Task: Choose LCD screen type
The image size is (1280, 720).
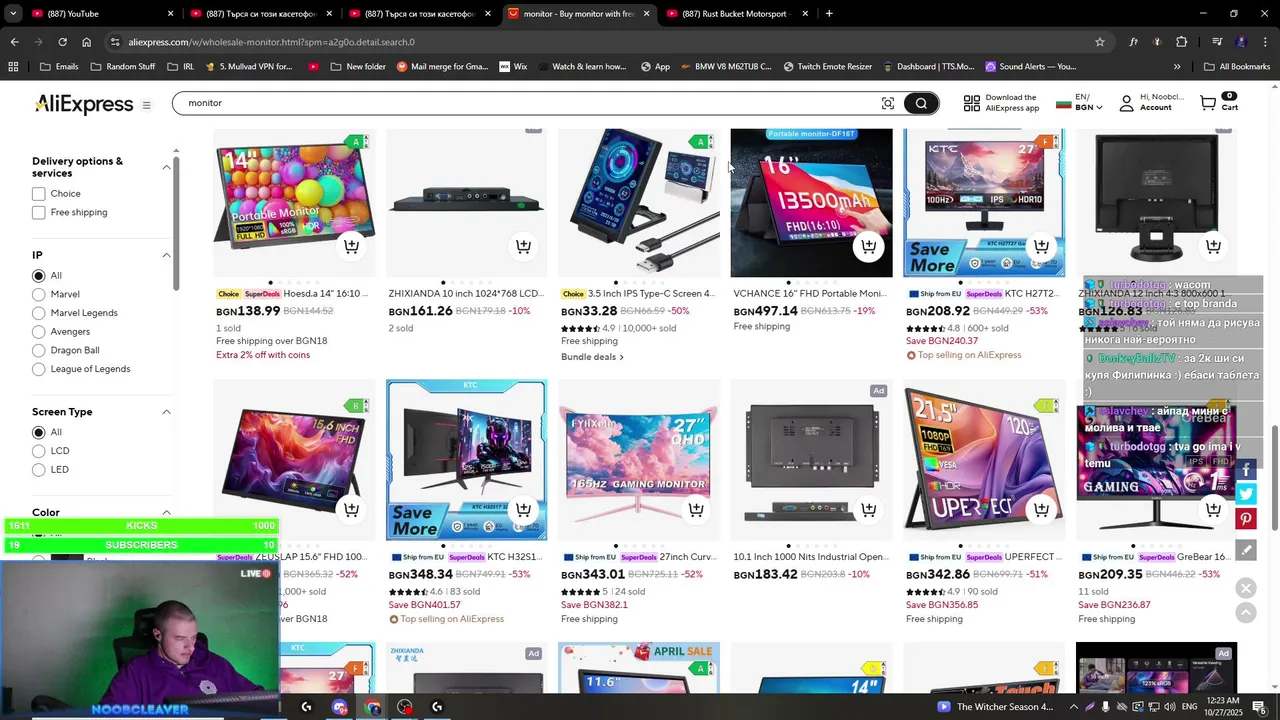Action: 39,451
